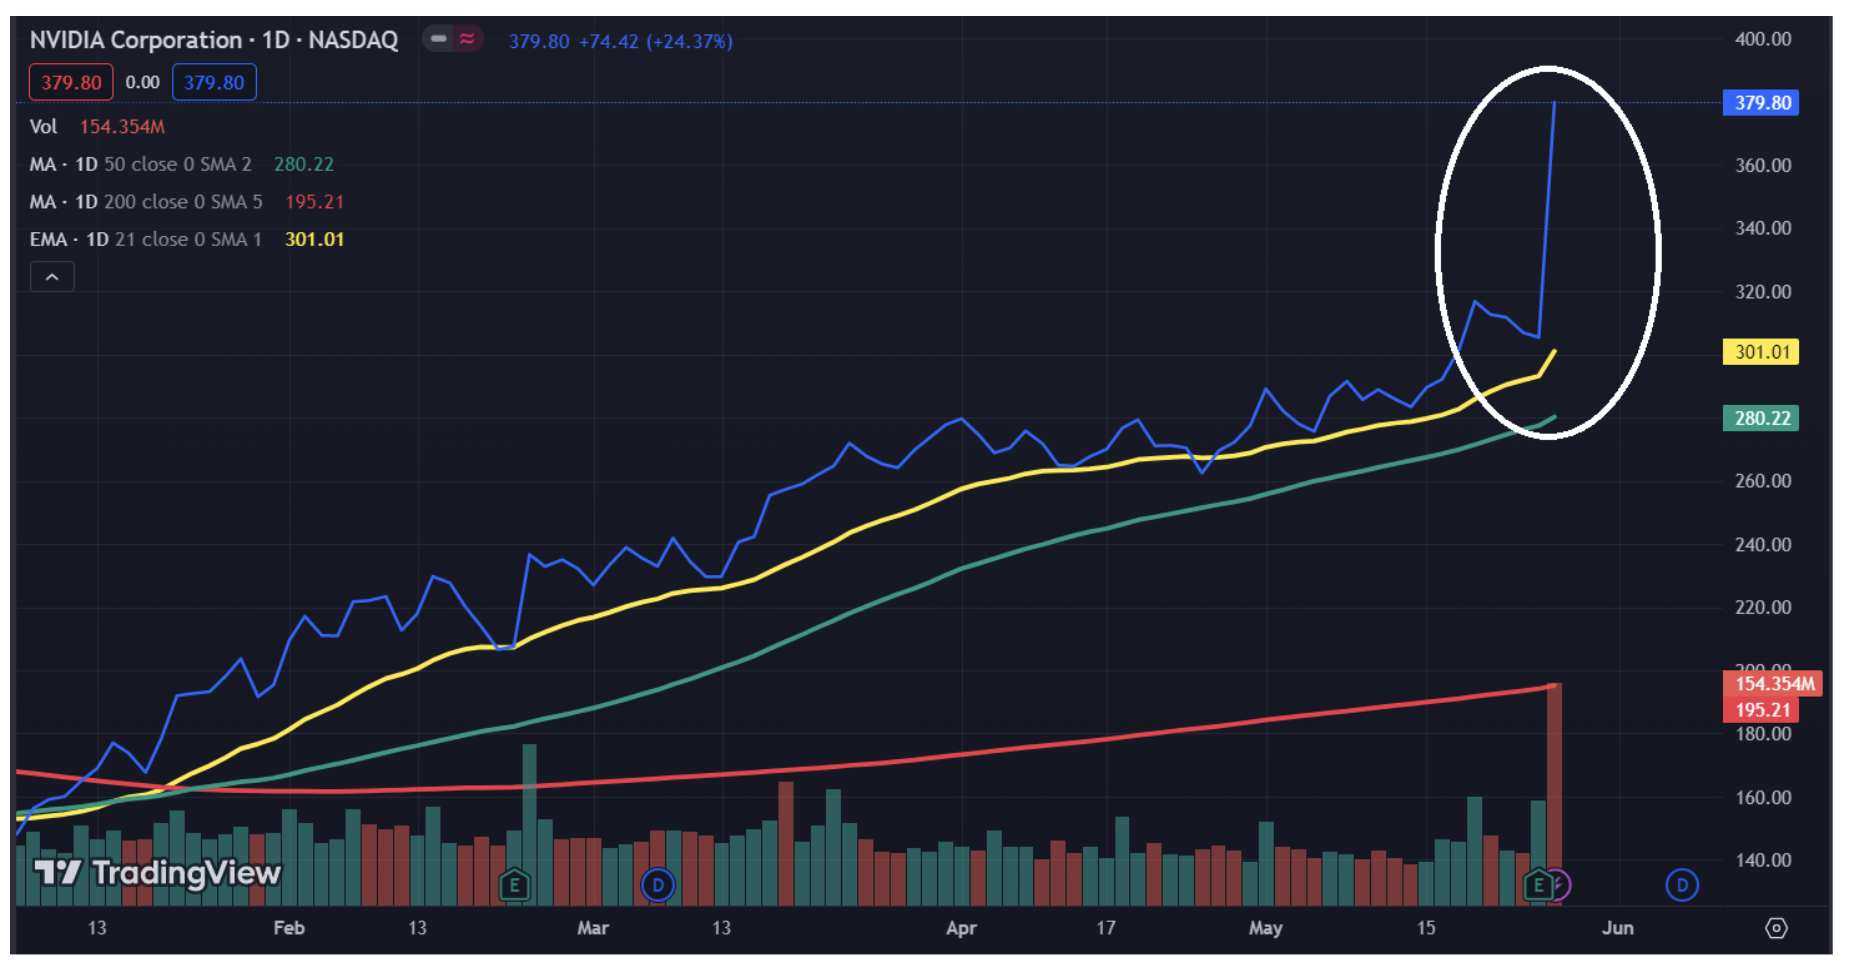Click the dividend D badge near the Jun label

1683,885
